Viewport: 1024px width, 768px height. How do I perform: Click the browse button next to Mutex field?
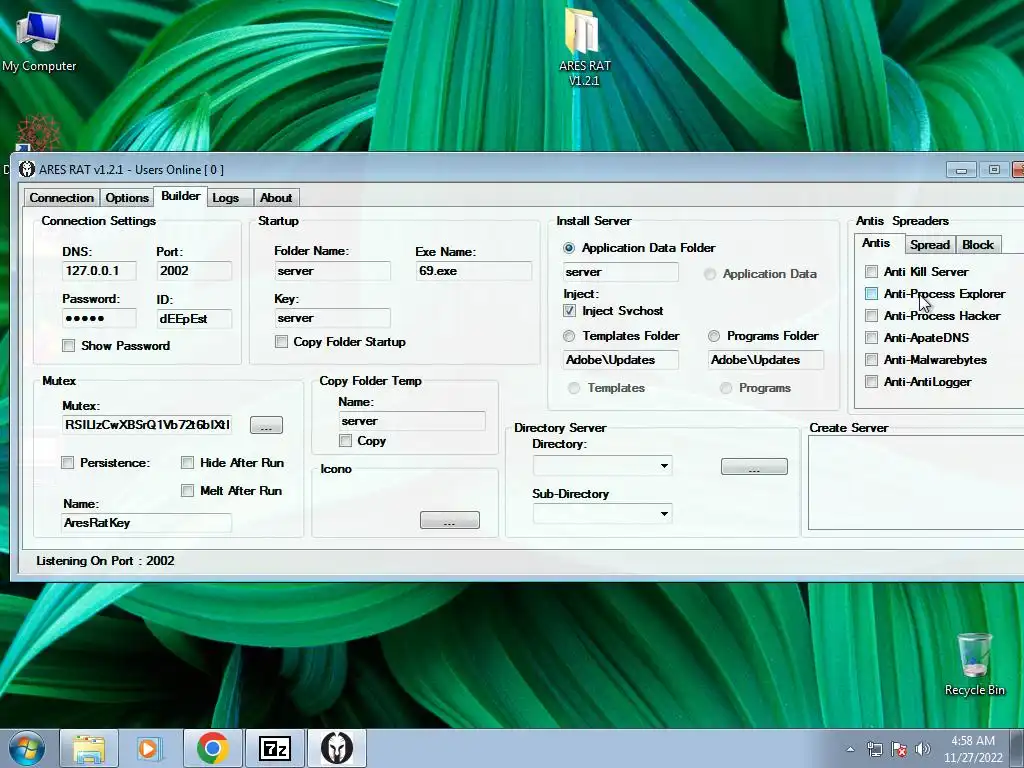point(266,425)
